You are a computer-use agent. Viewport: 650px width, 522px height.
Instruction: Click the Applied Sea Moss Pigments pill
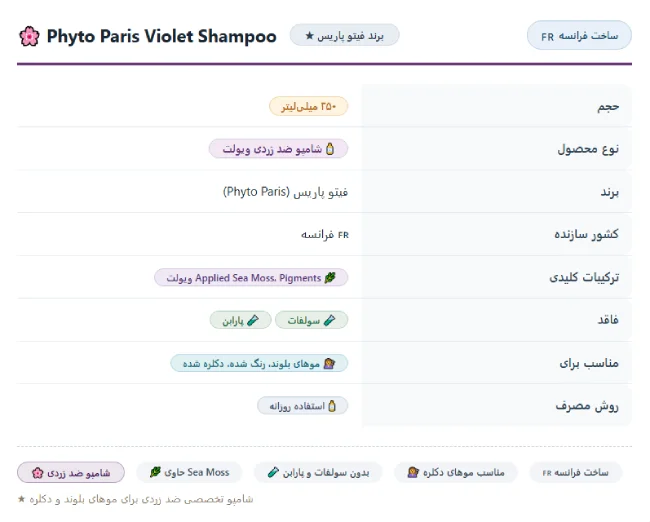(x=251, y=278)
